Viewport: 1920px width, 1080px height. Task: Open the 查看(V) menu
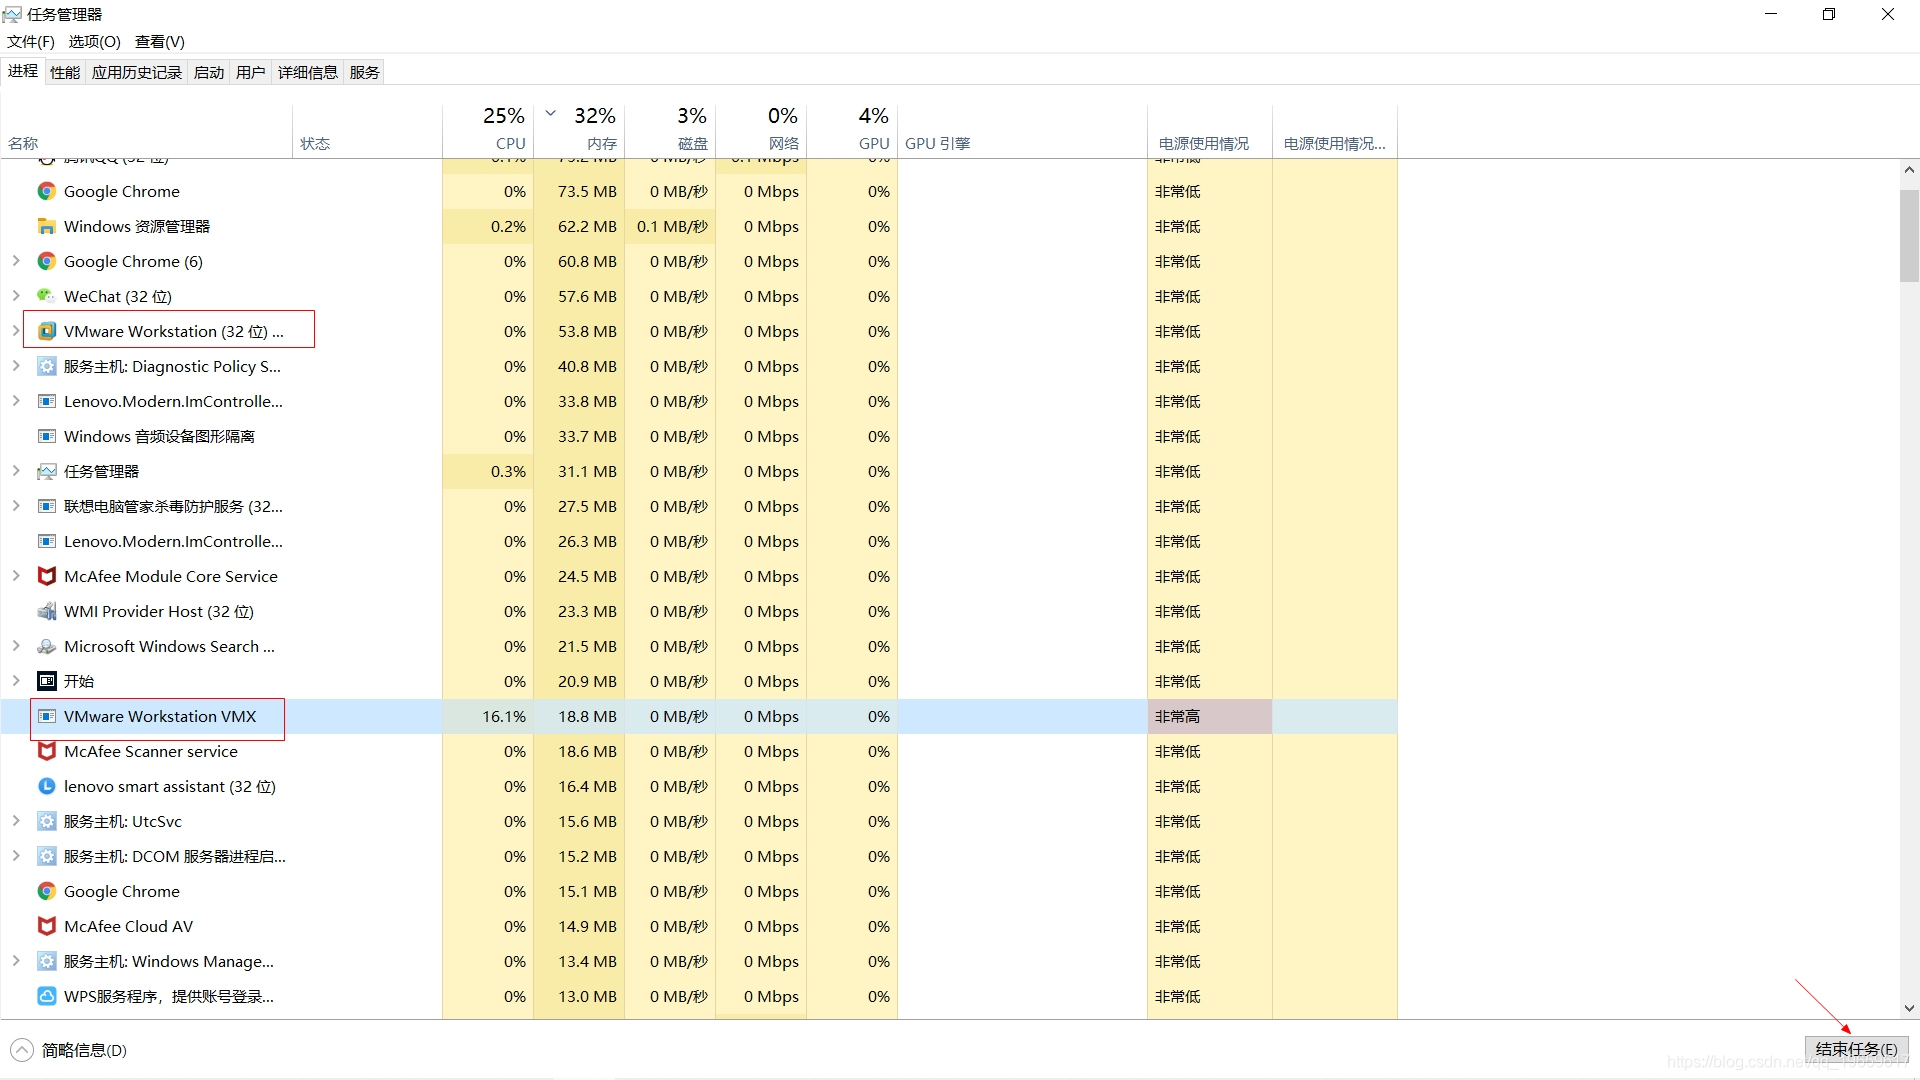[x=160, y=41]
